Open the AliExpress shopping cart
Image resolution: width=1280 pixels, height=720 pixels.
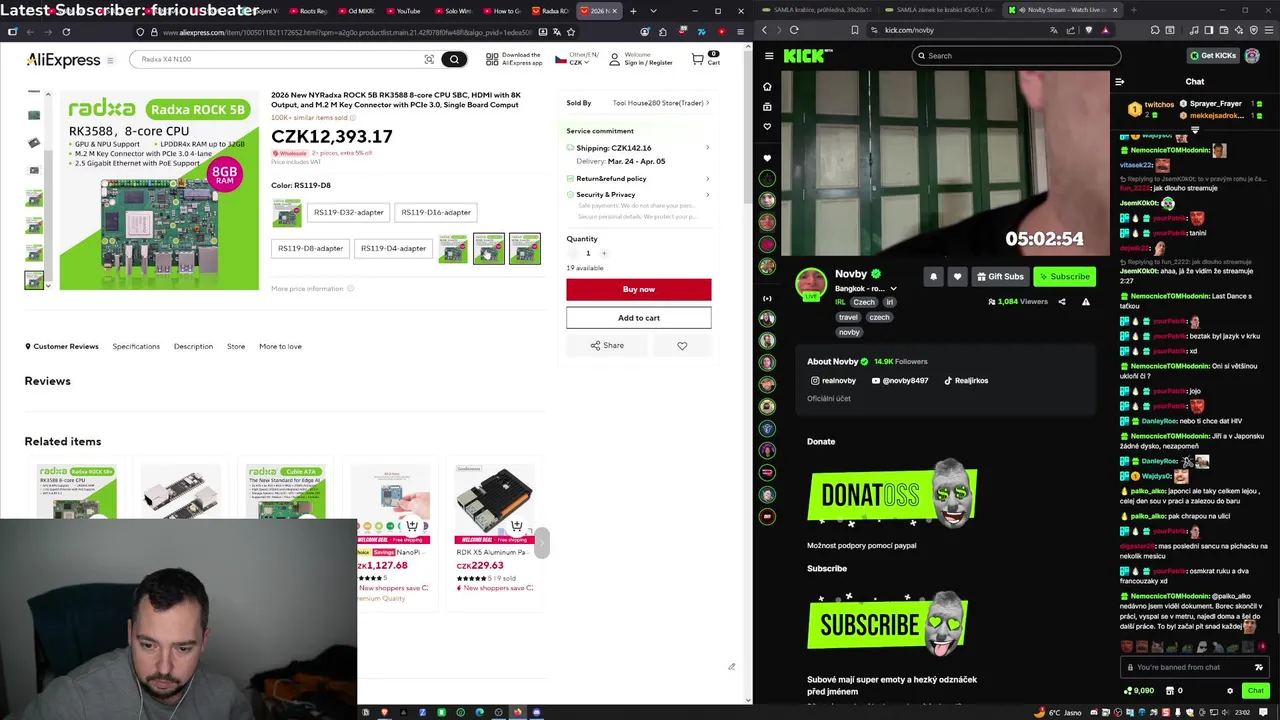pyautogui.click(x=705, y=59)
